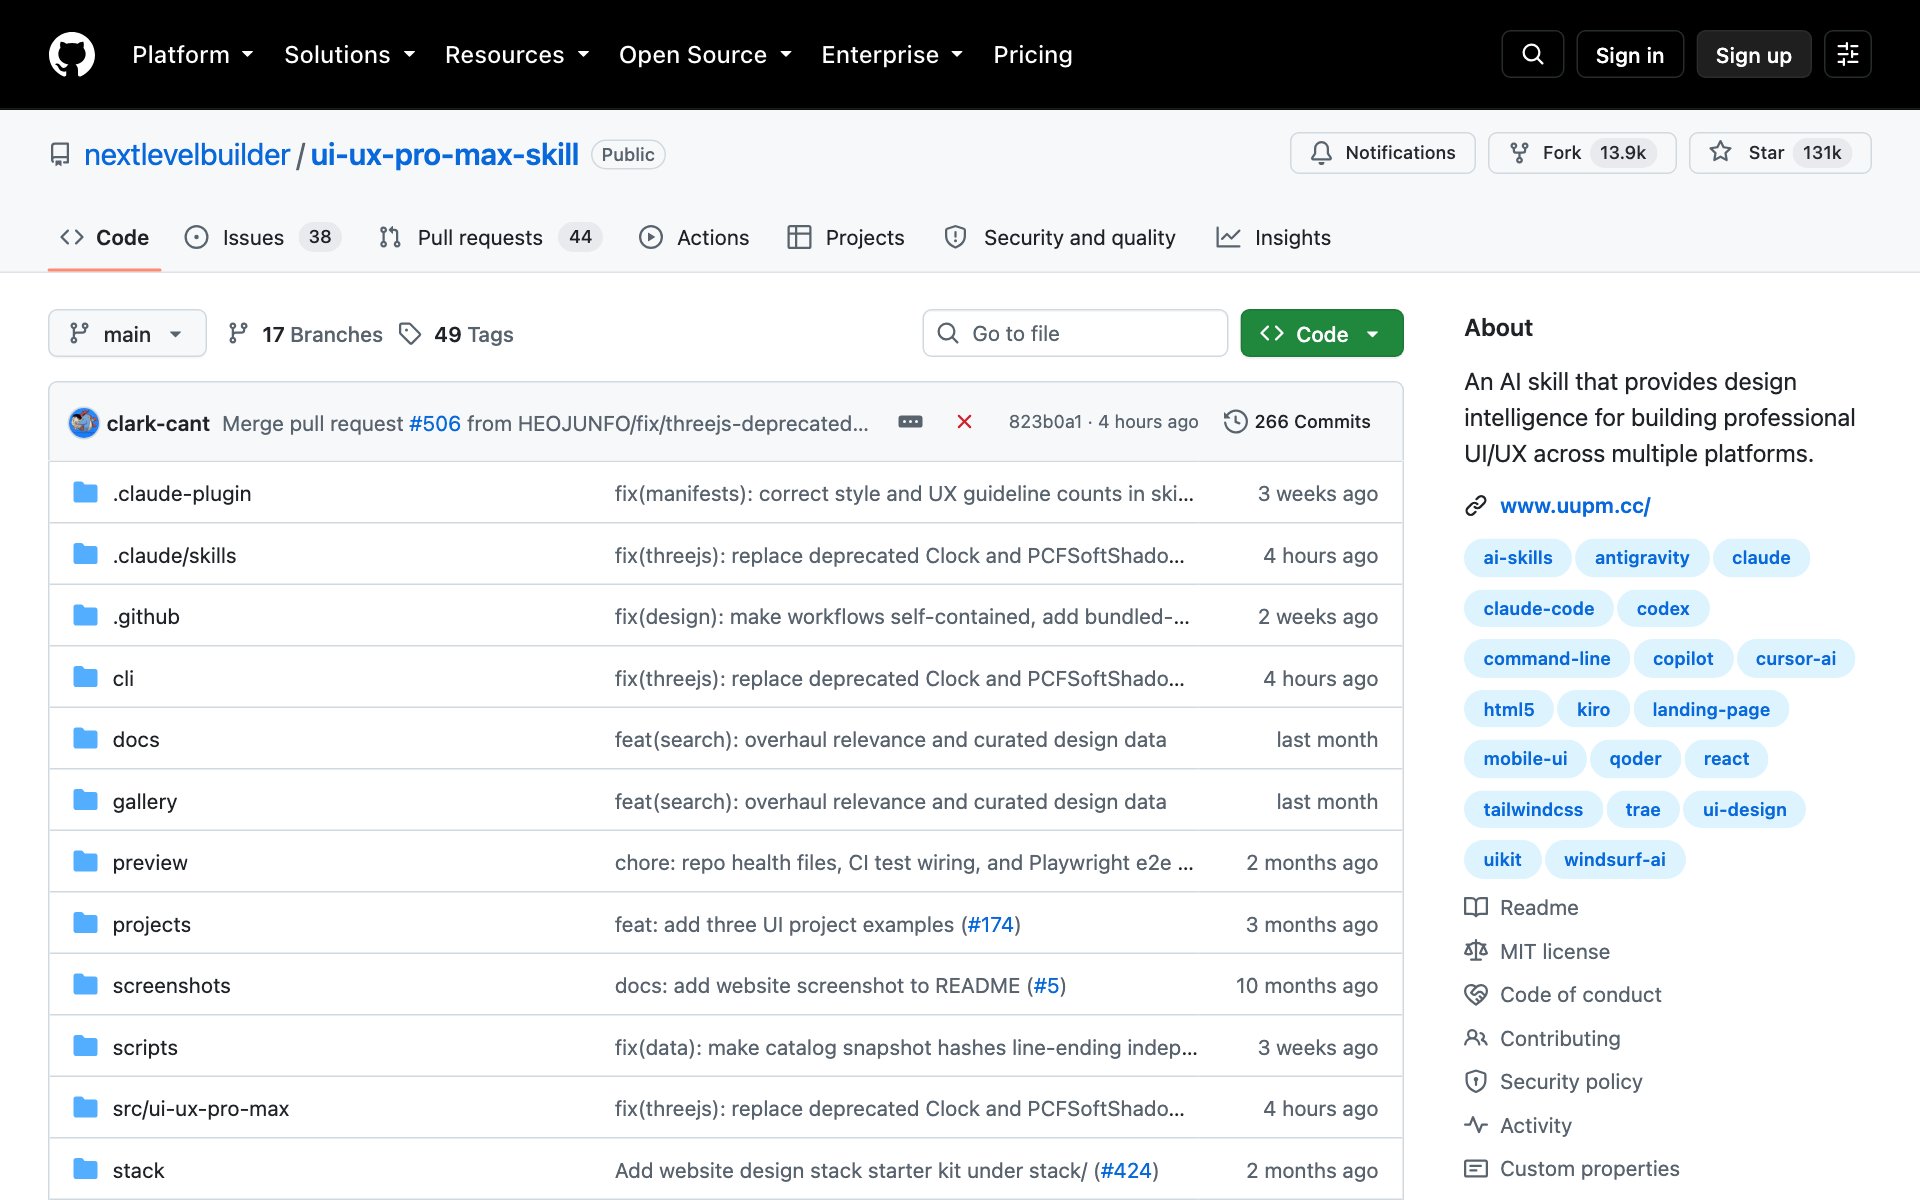The height and width of the screenshot is (1200, 1920).
Task: Click the stack folder icon
Action: point(86,1170)
